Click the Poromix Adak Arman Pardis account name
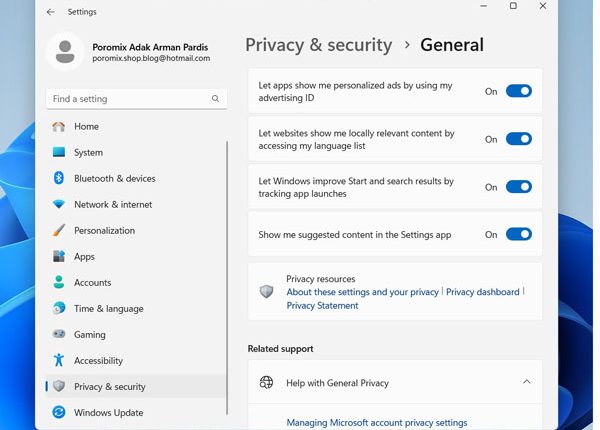Viewport: 600px width, 430px height. click(150, 47)
